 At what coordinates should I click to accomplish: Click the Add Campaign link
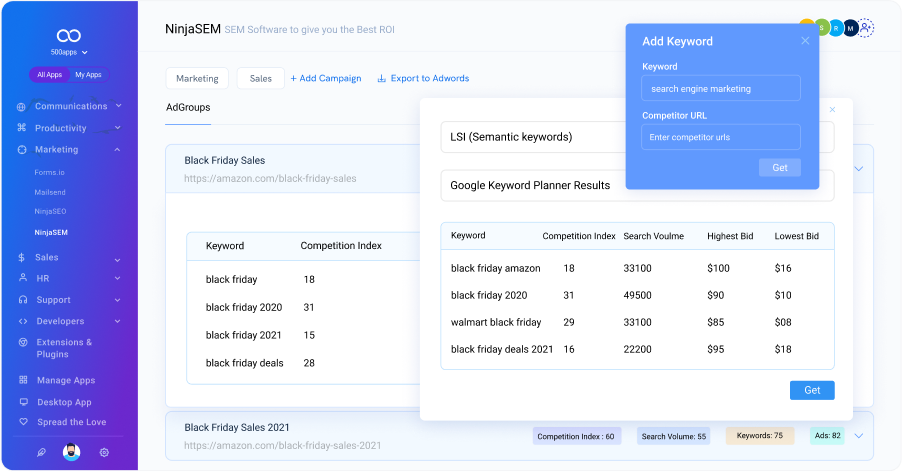(x=326, y=78)
